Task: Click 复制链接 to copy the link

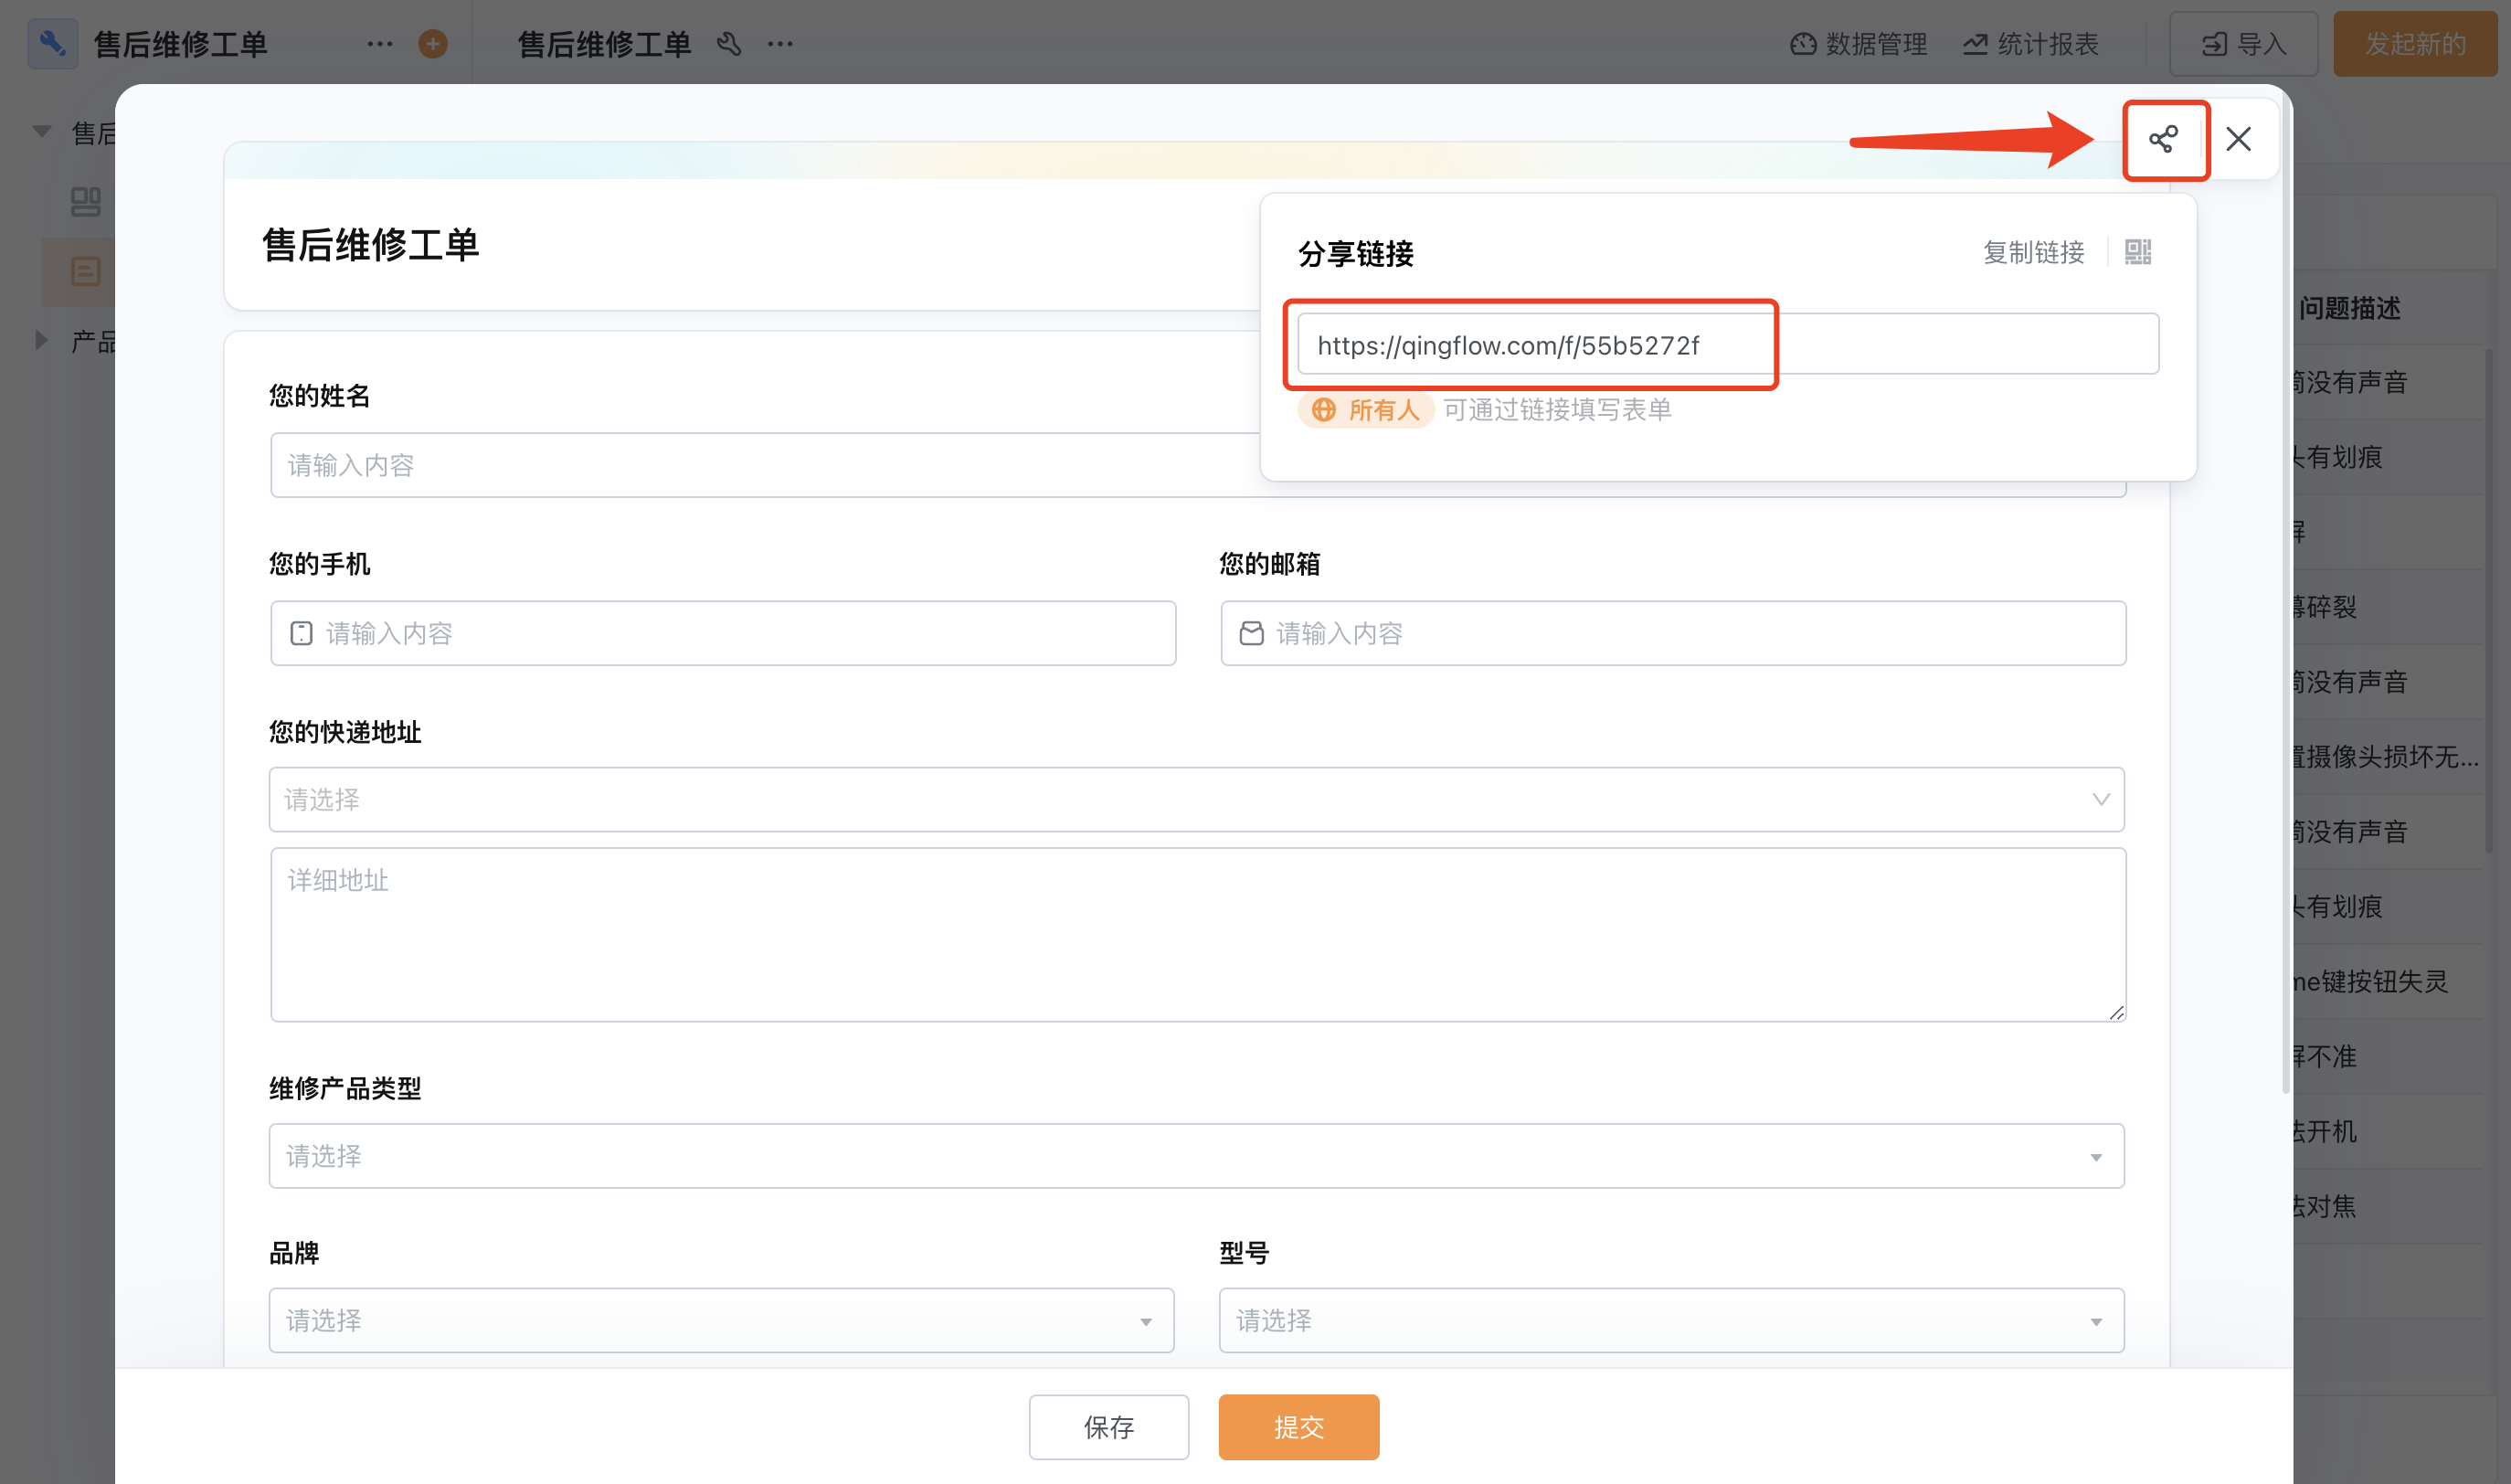Action: pos(2033,252)
